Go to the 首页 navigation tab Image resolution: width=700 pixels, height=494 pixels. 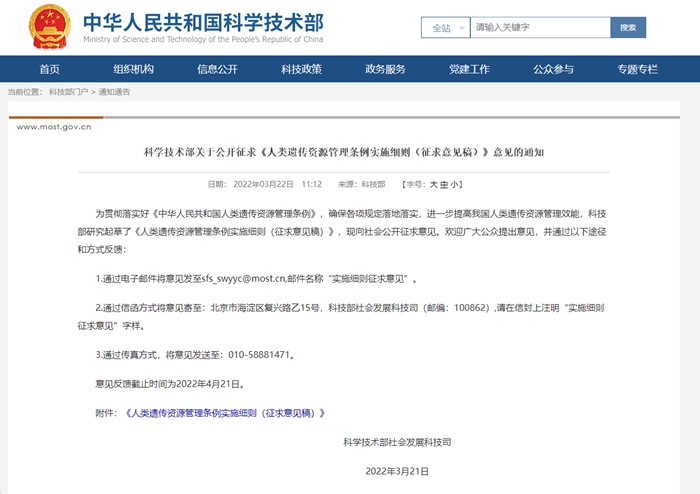coord(49,69)
